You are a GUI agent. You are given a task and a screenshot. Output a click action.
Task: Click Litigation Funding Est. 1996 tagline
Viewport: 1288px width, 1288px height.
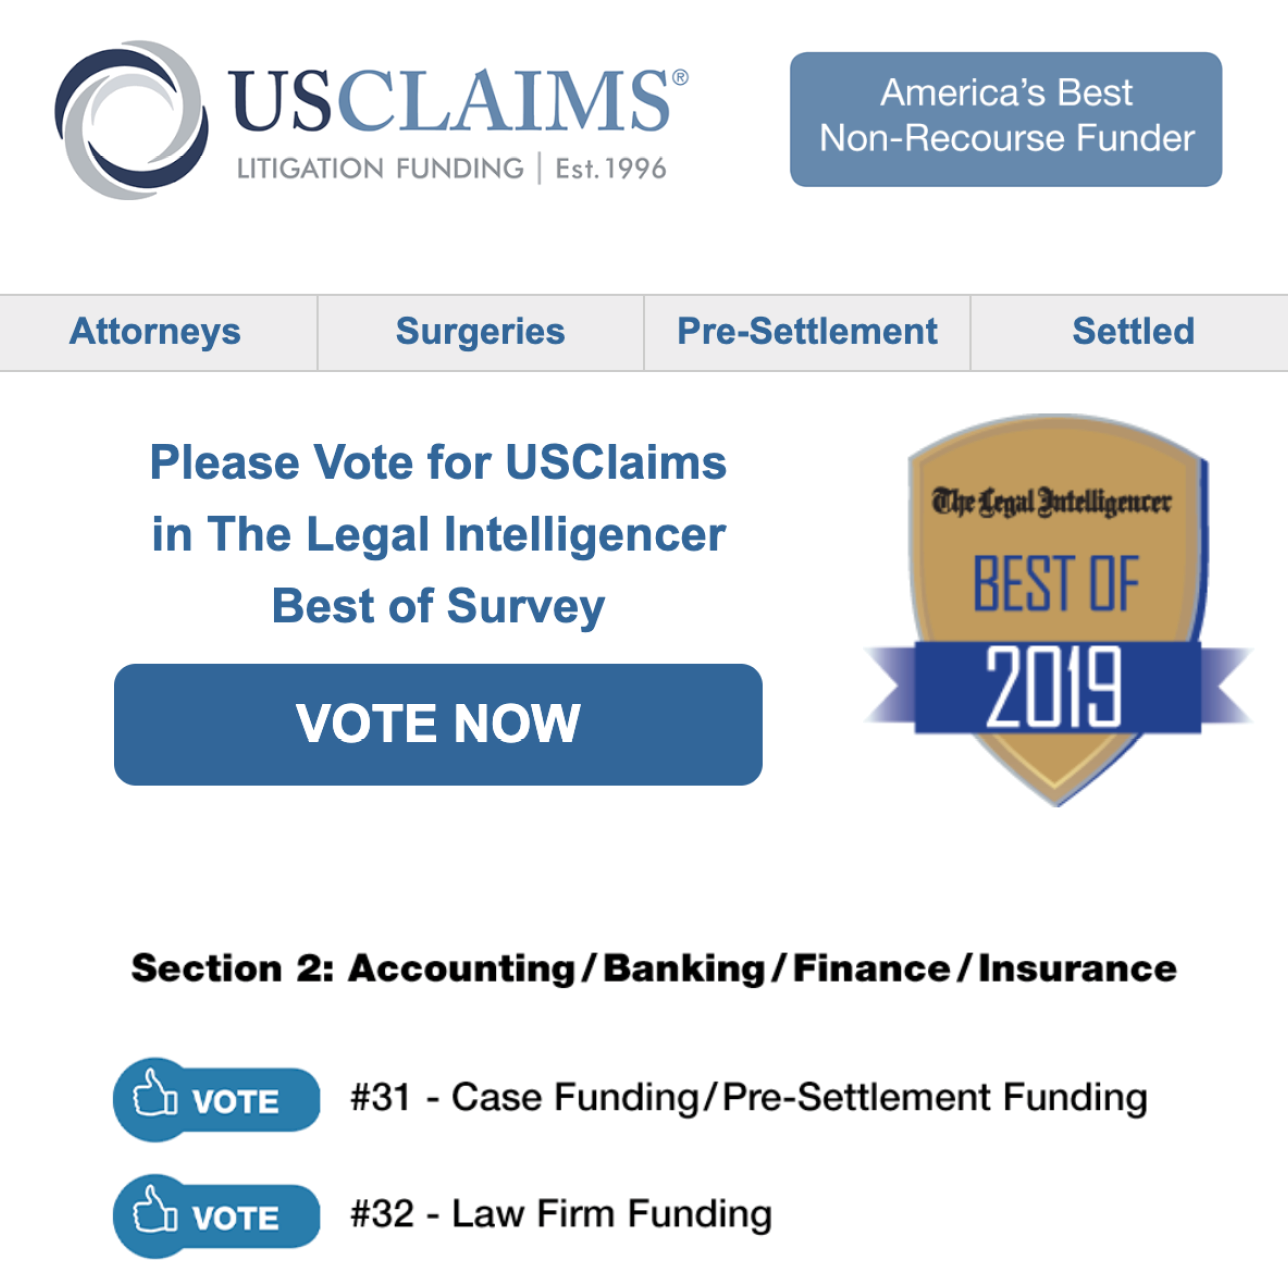click(452, 168)
